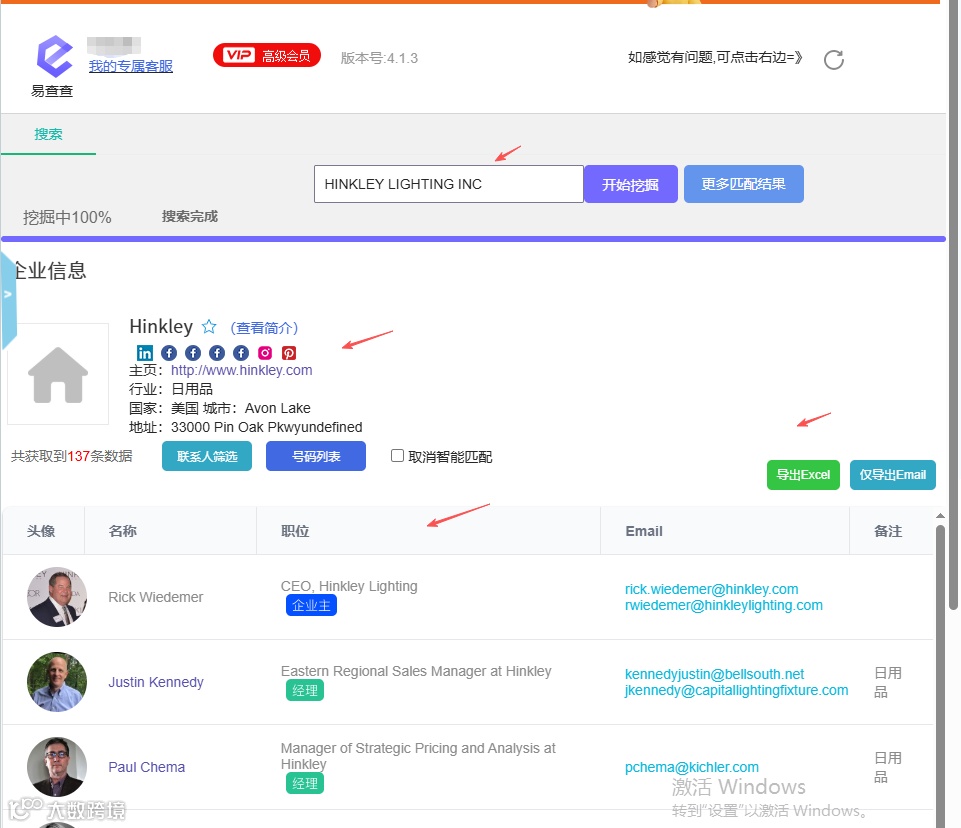Click email kennedyjustin@bellsouth.net
Image resolution: width=961 pixels, height=828 pixels.
point(715,674)
